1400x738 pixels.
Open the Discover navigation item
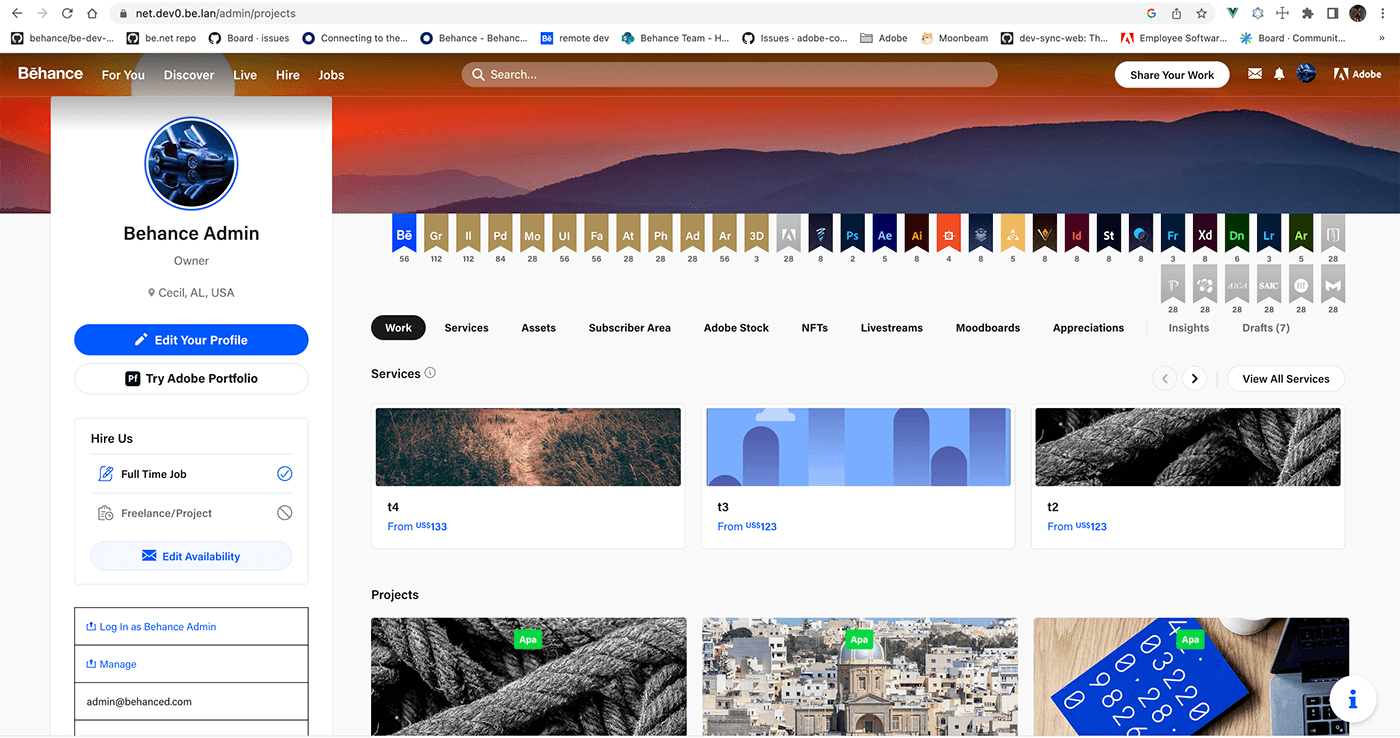(x=189, y=75)
